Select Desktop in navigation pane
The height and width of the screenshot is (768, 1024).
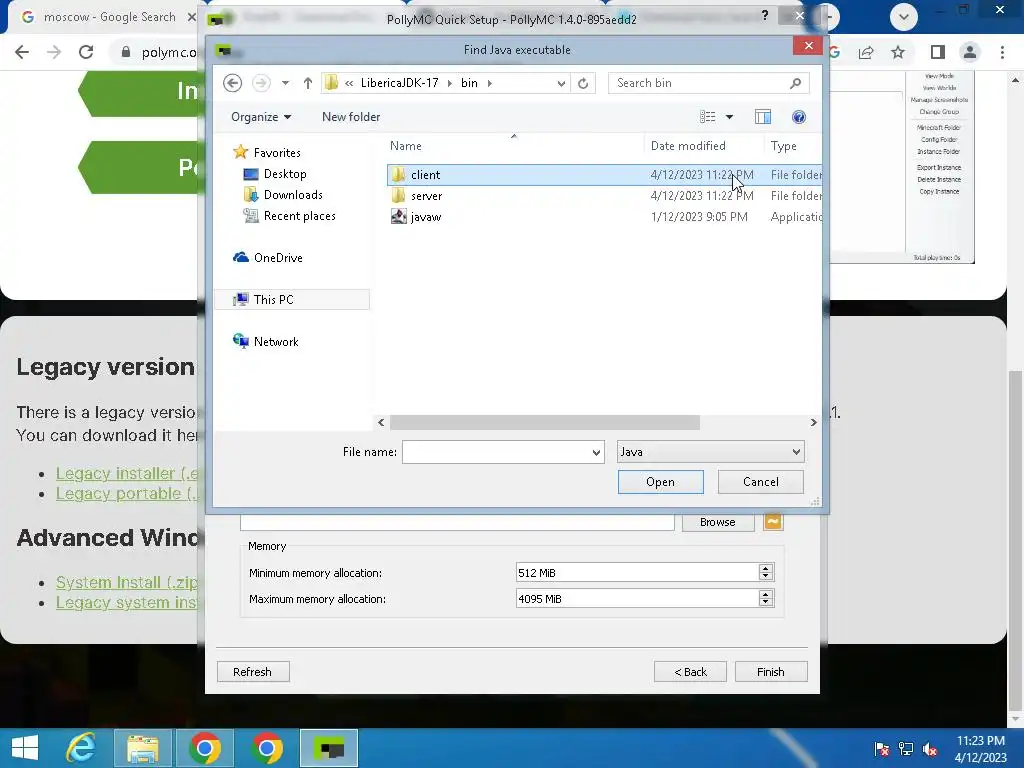(x=285, y=174)
